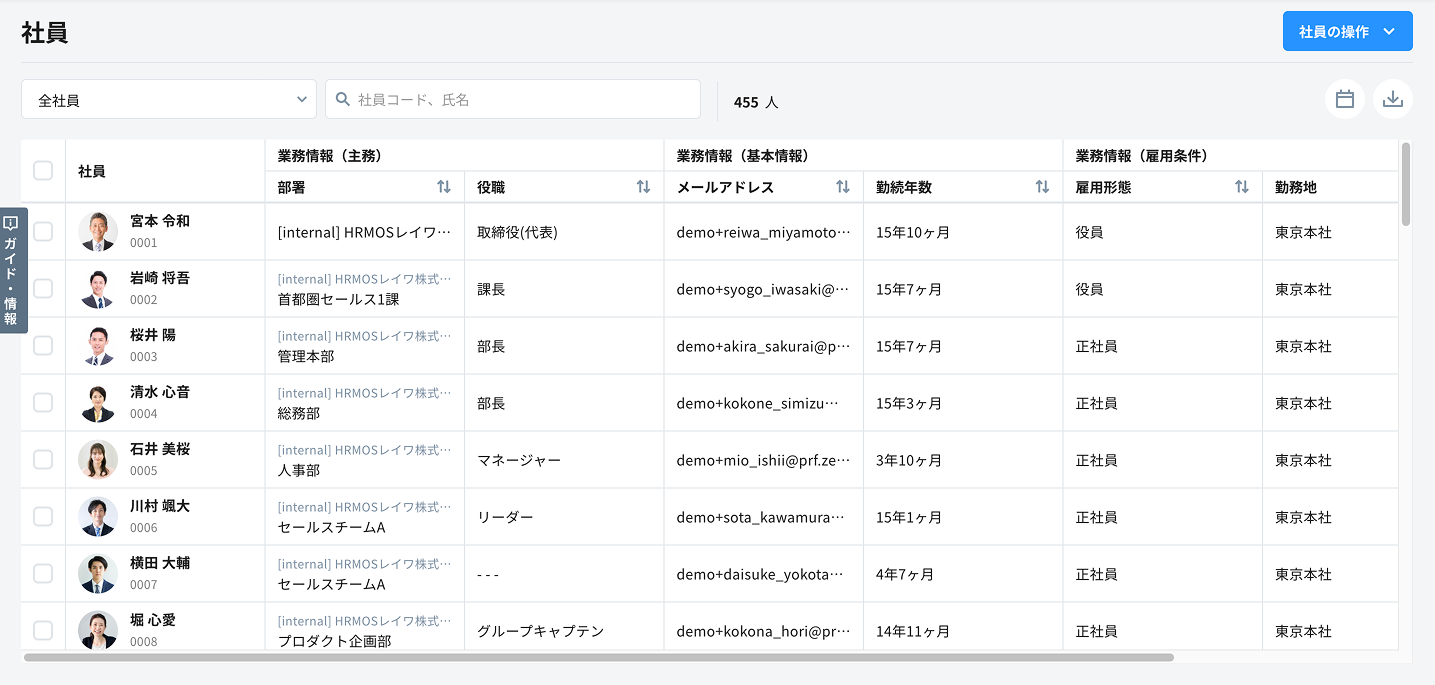Image resolution: width=1435 pixels, height=685 pixels.
Task: Toggle the select-all header checkbox
Action: 43,171
